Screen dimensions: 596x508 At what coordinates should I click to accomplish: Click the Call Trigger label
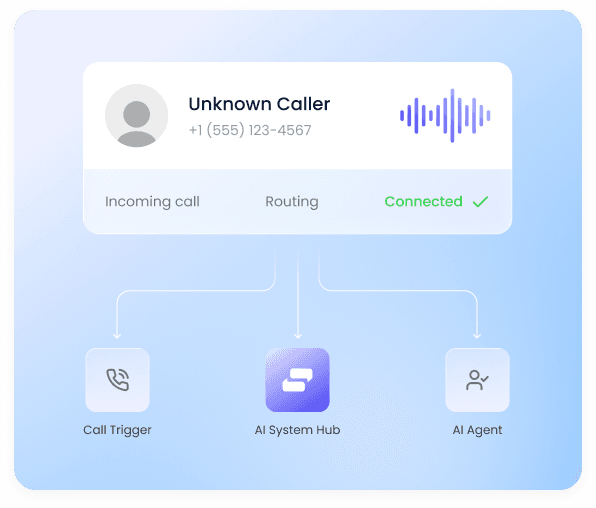tap(117, 430)
